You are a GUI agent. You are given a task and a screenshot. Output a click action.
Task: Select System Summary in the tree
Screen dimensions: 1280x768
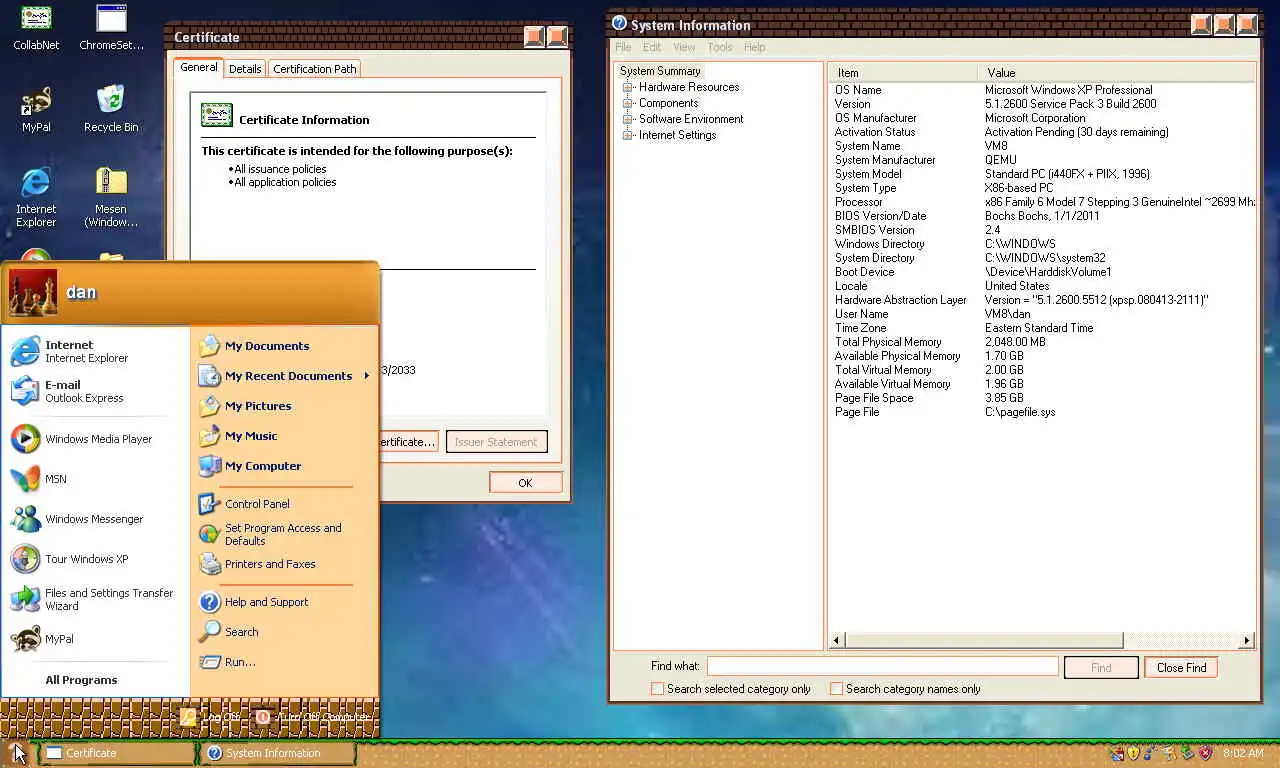[660, 71]
